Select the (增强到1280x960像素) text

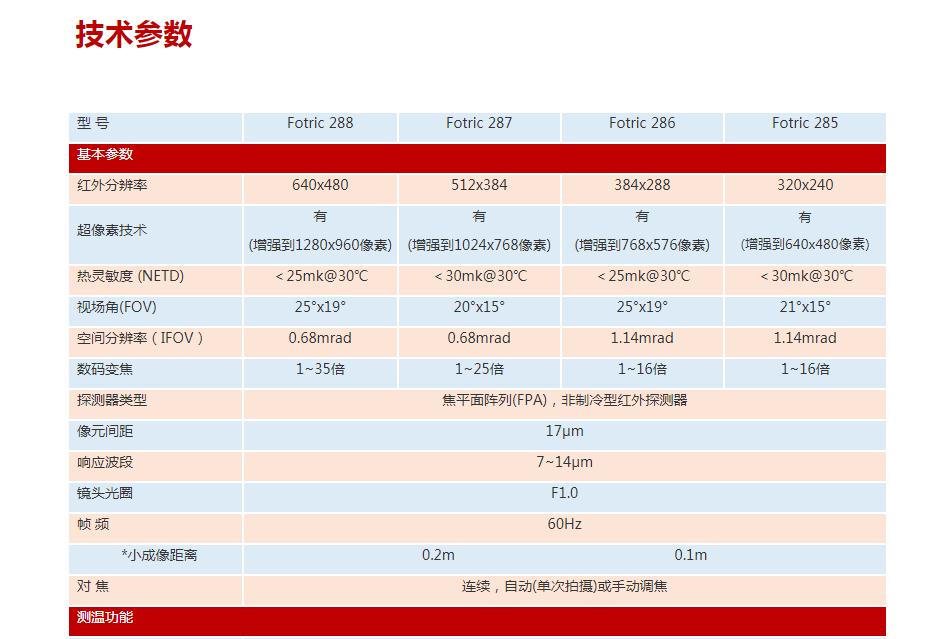[x=320, y=245]
